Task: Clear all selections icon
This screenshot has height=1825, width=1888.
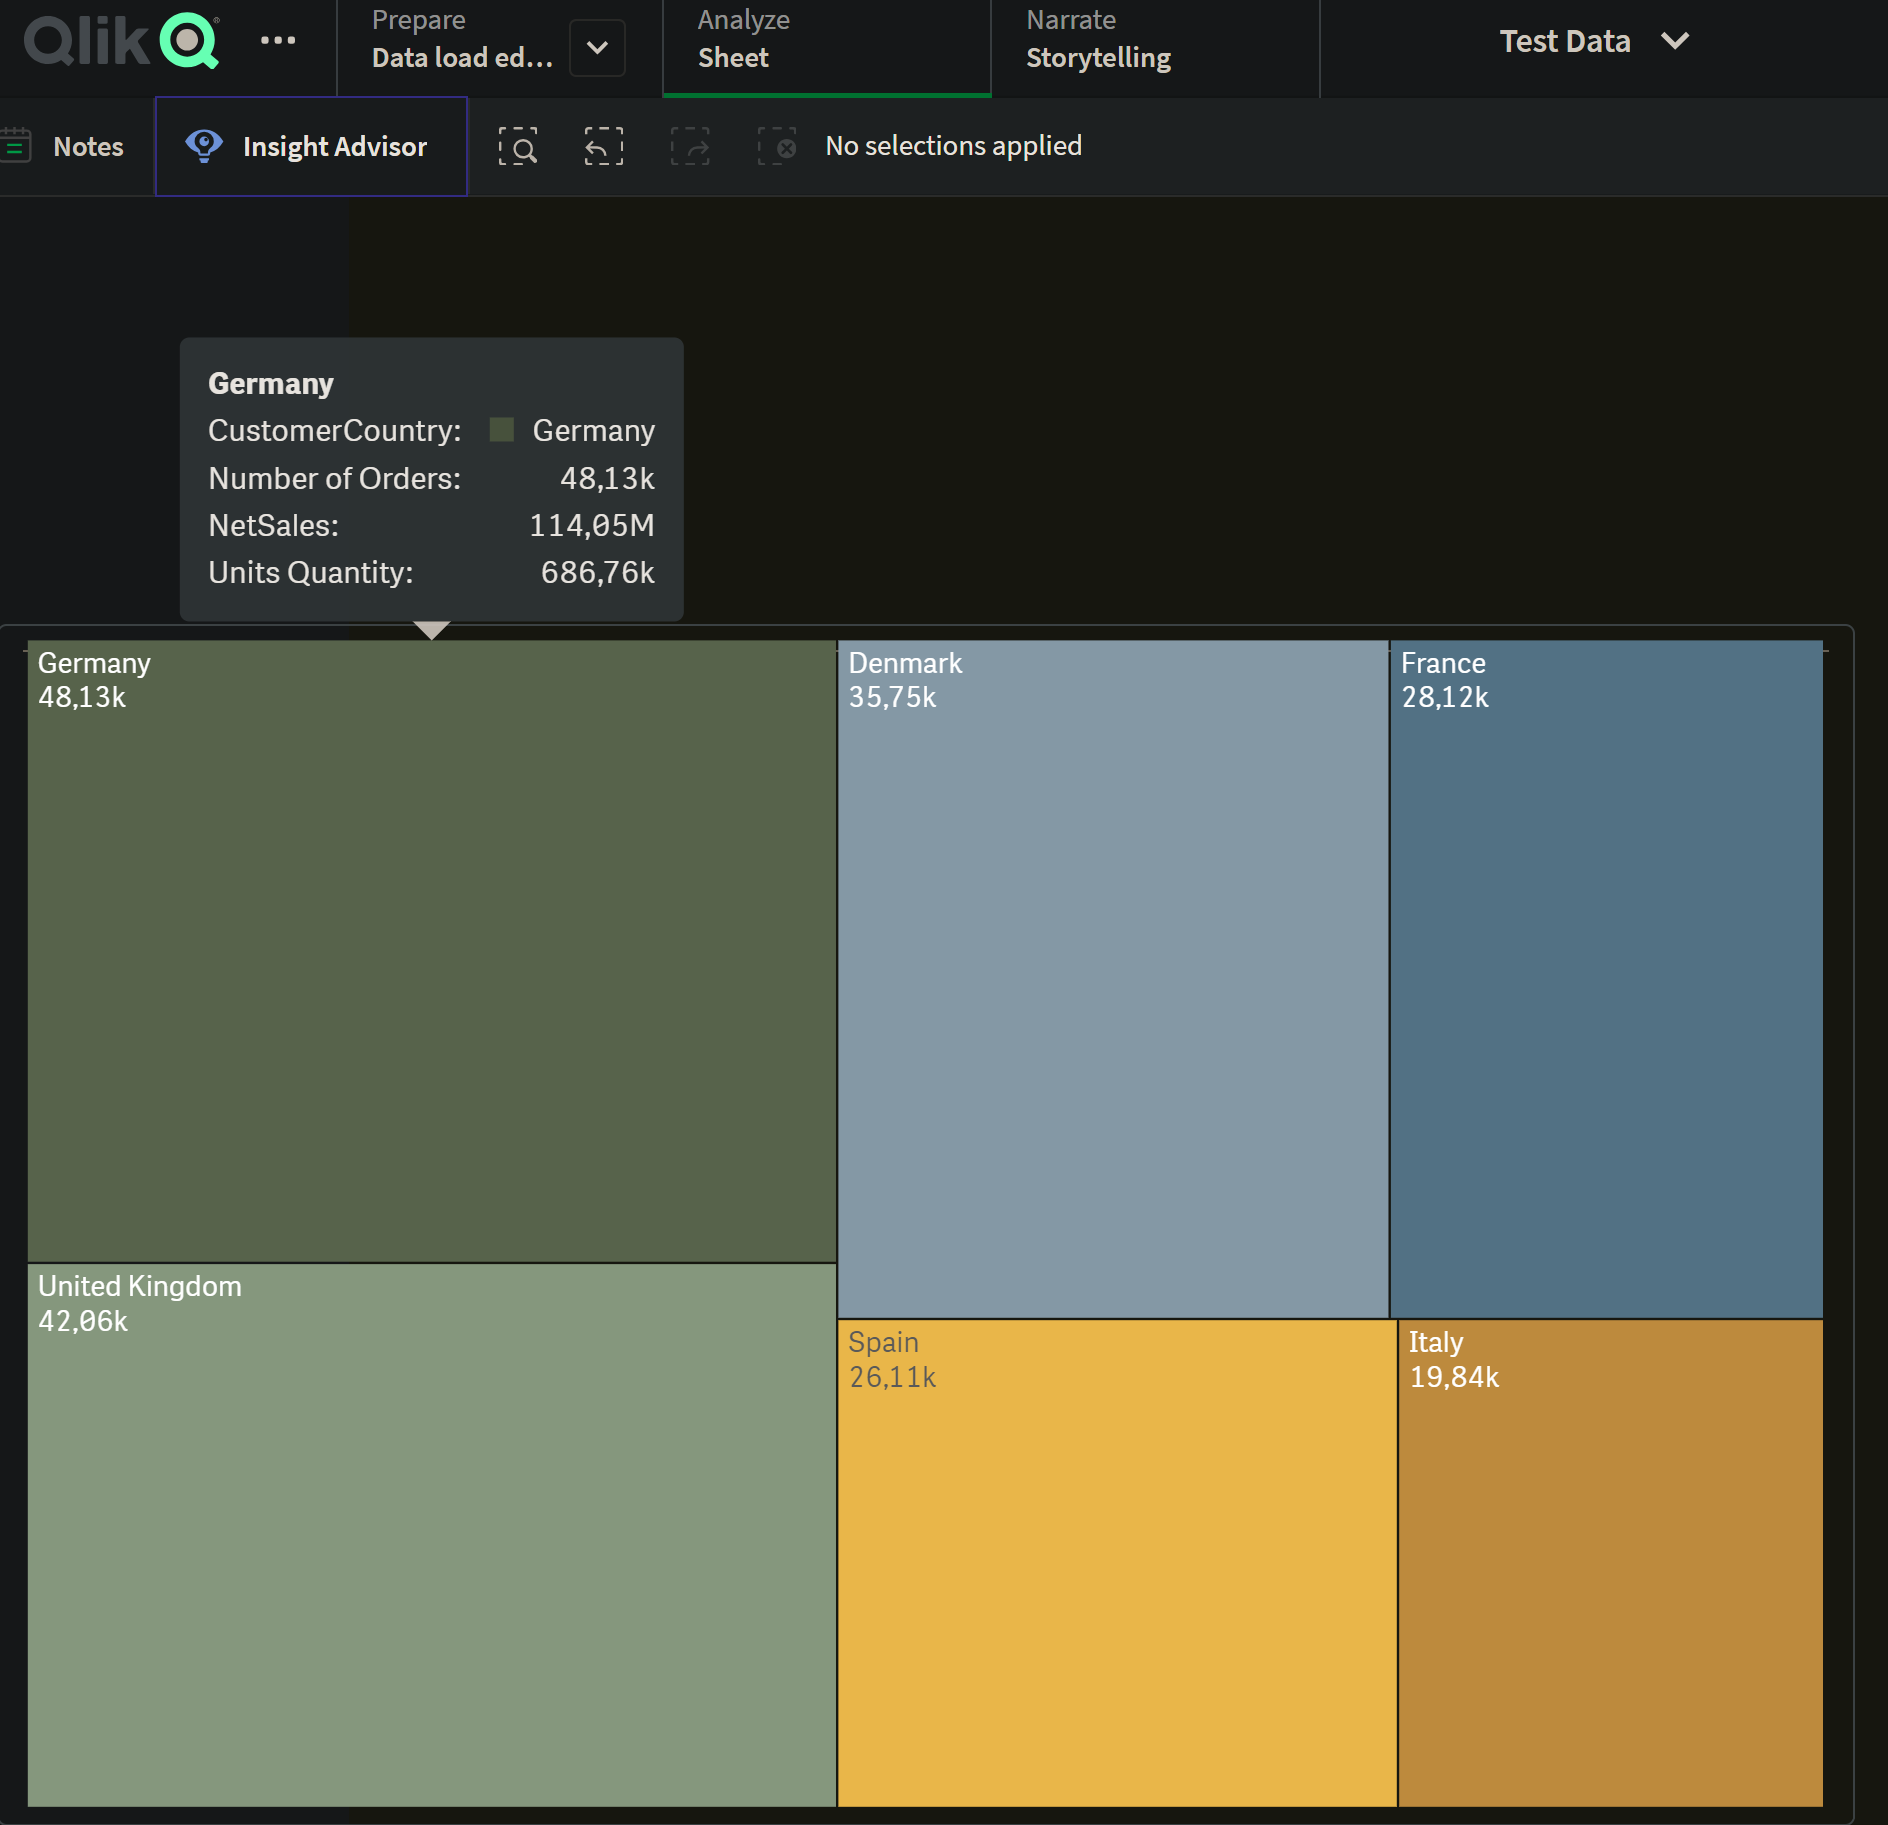Action: [x=777, y=146]
